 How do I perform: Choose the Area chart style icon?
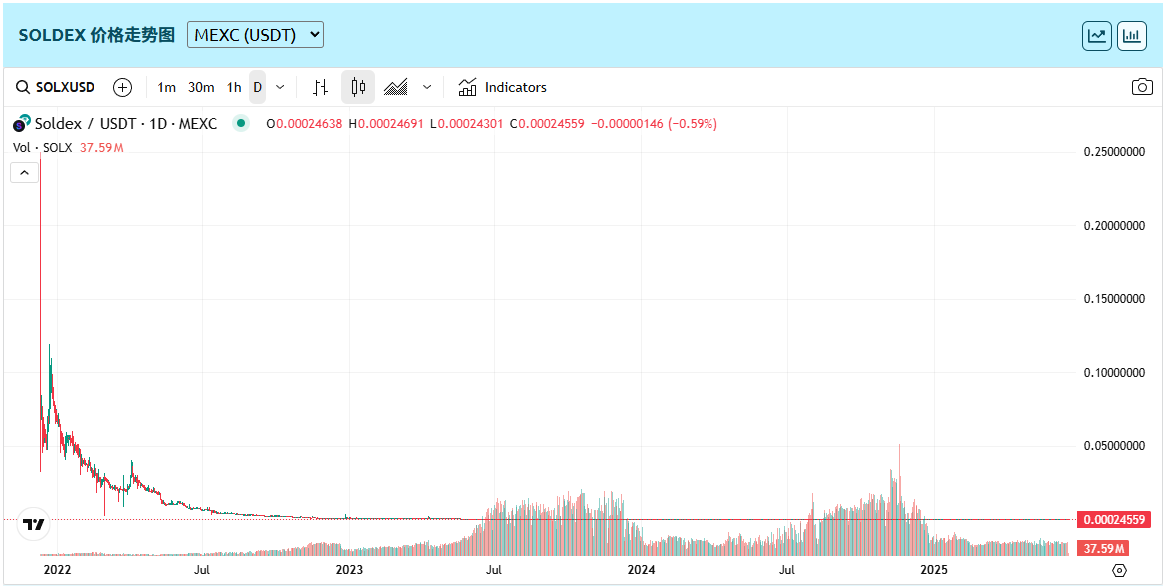point(395,87)
